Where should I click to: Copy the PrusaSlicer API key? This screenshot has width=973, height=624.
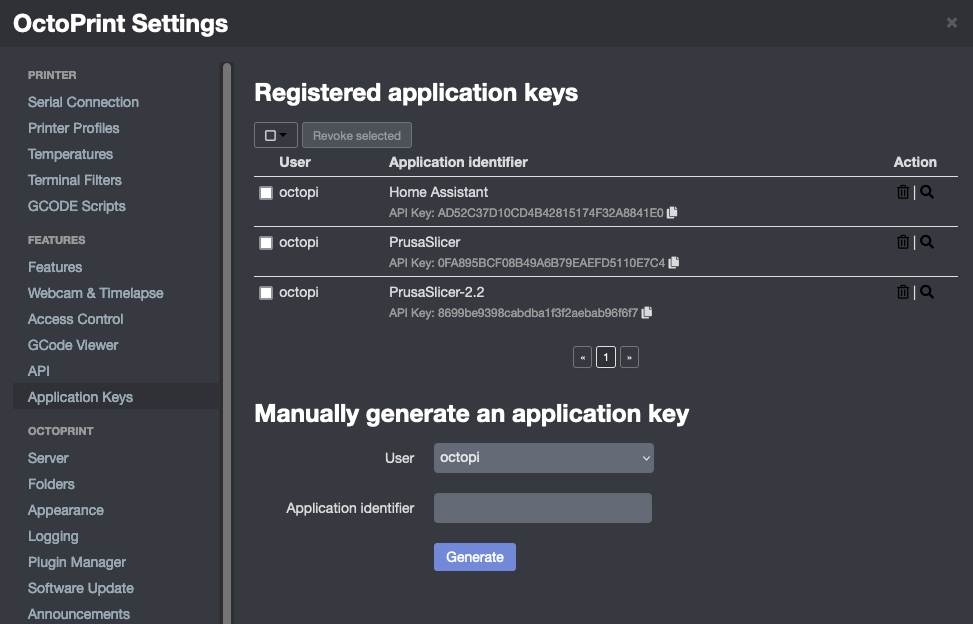pos(674,262)
